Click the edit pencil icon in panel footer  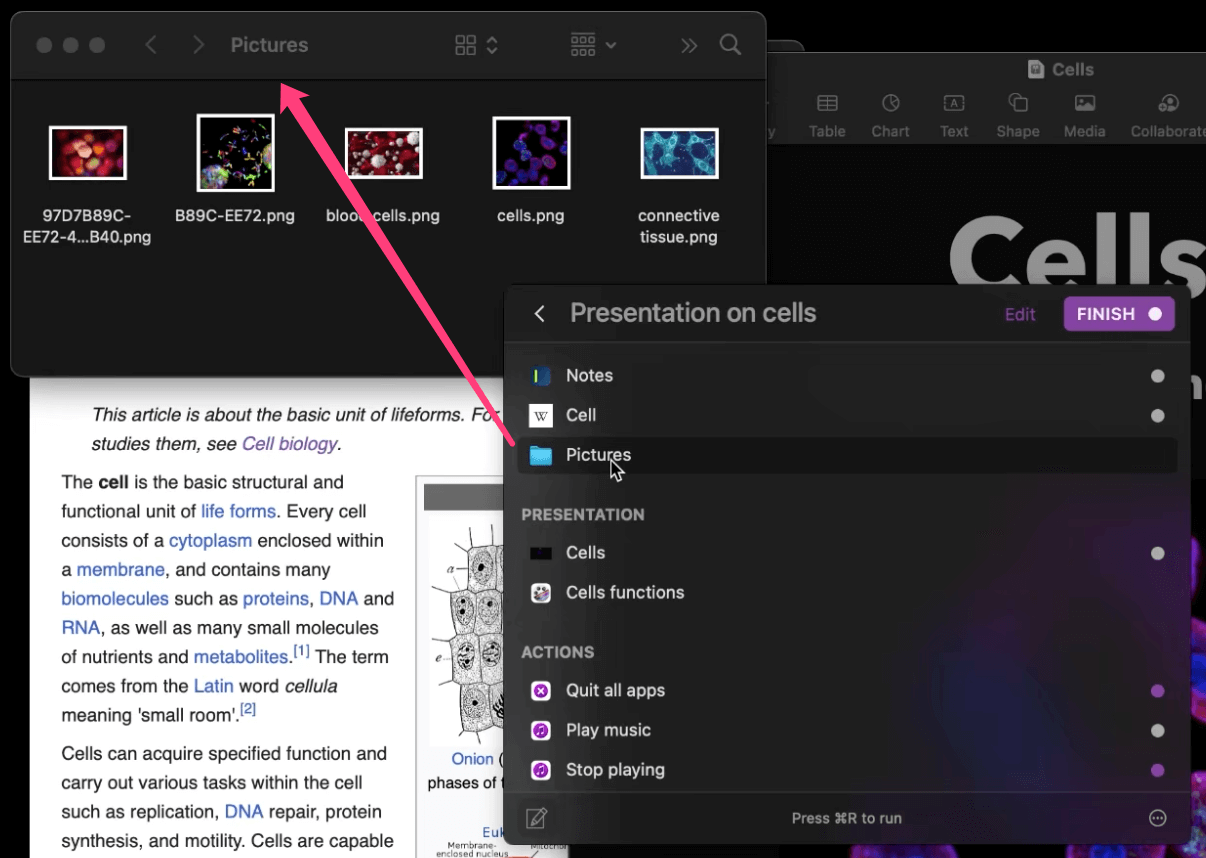coord(536,819)
